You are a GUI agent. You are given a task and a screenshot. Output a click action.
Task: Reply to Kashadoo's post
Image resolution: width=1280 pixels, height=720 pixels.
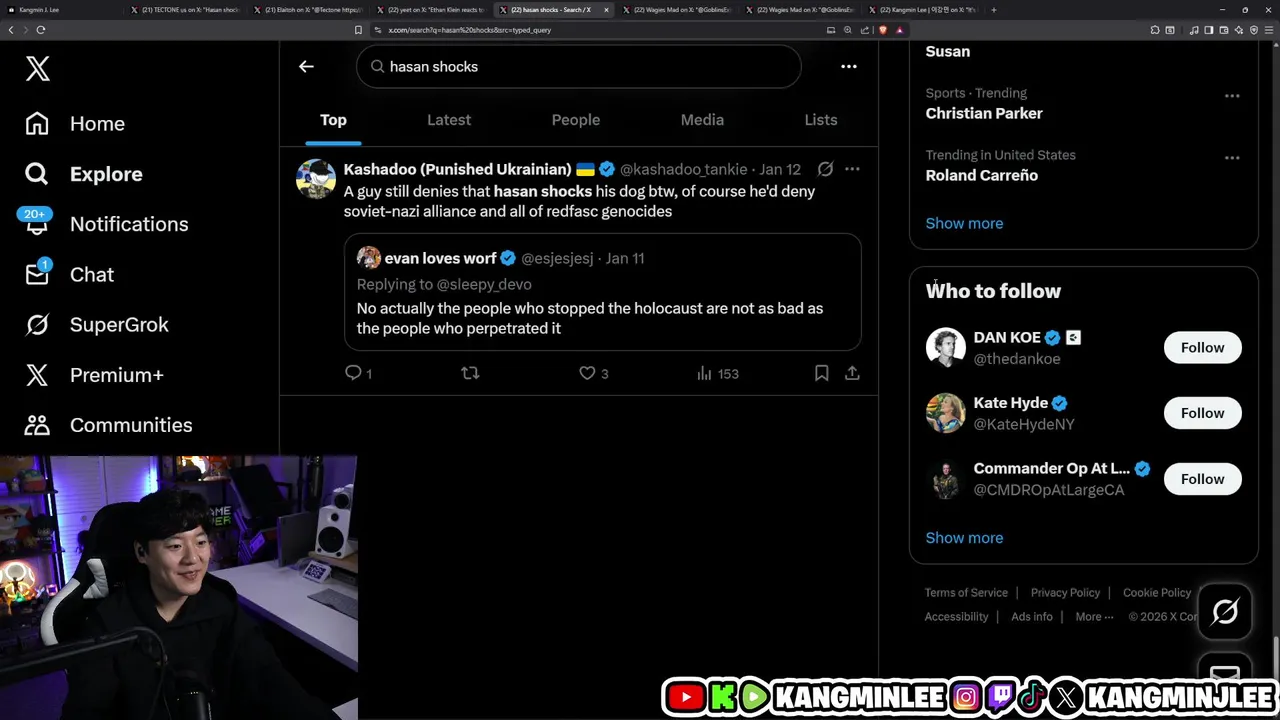[x=358, y=373]
